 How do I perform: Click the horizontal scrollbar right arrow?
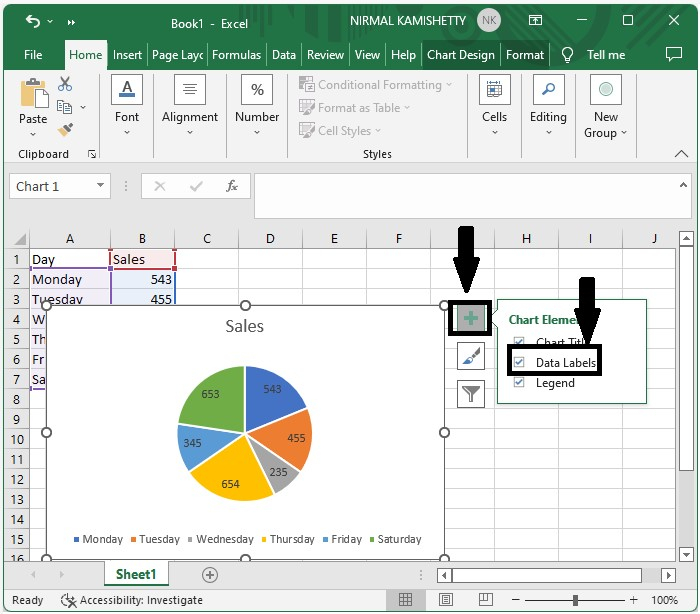coord(668,575)
